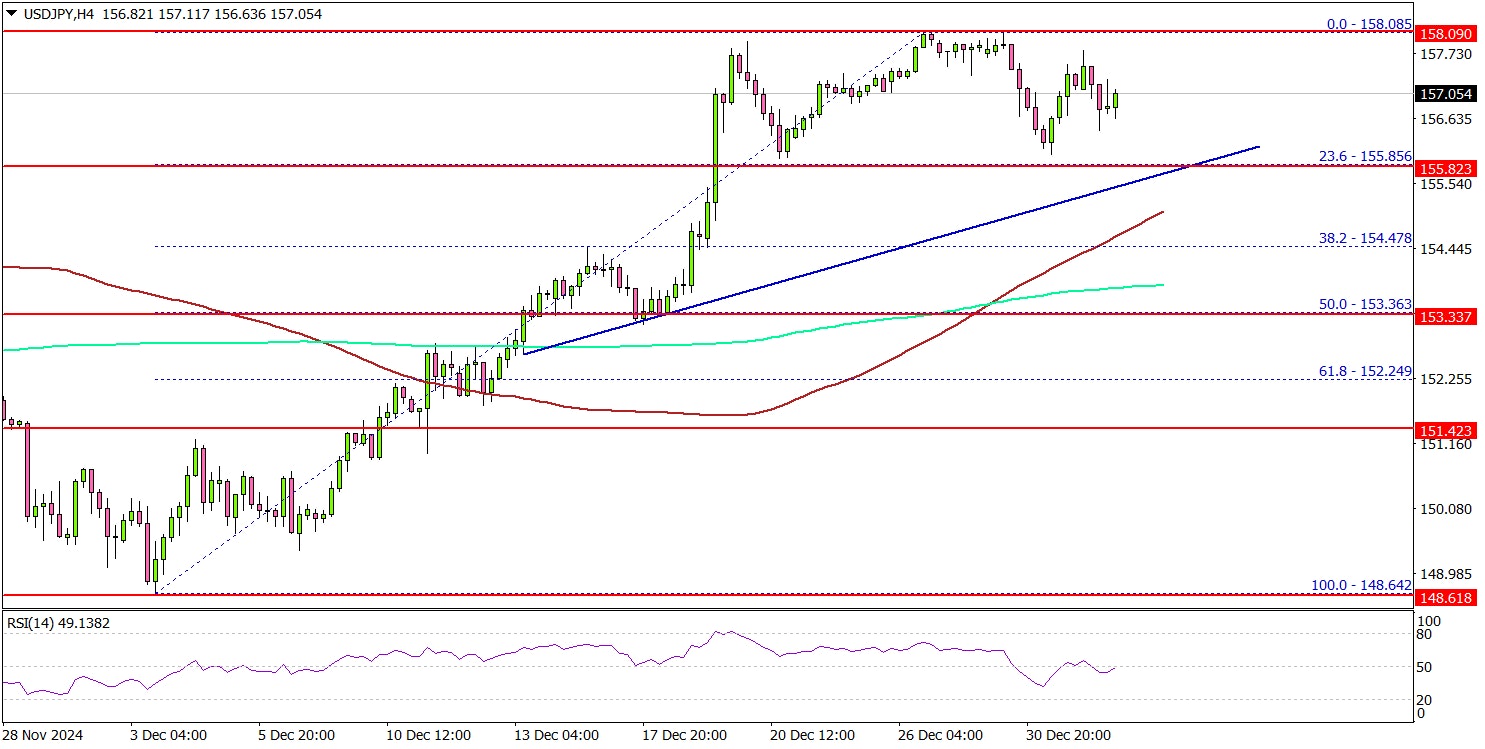The height and width of the screenshot is (749, 1485).
Task: Select the Fibonacci 61.8 - 152.249 label
Action: [x=1361, y=371]
